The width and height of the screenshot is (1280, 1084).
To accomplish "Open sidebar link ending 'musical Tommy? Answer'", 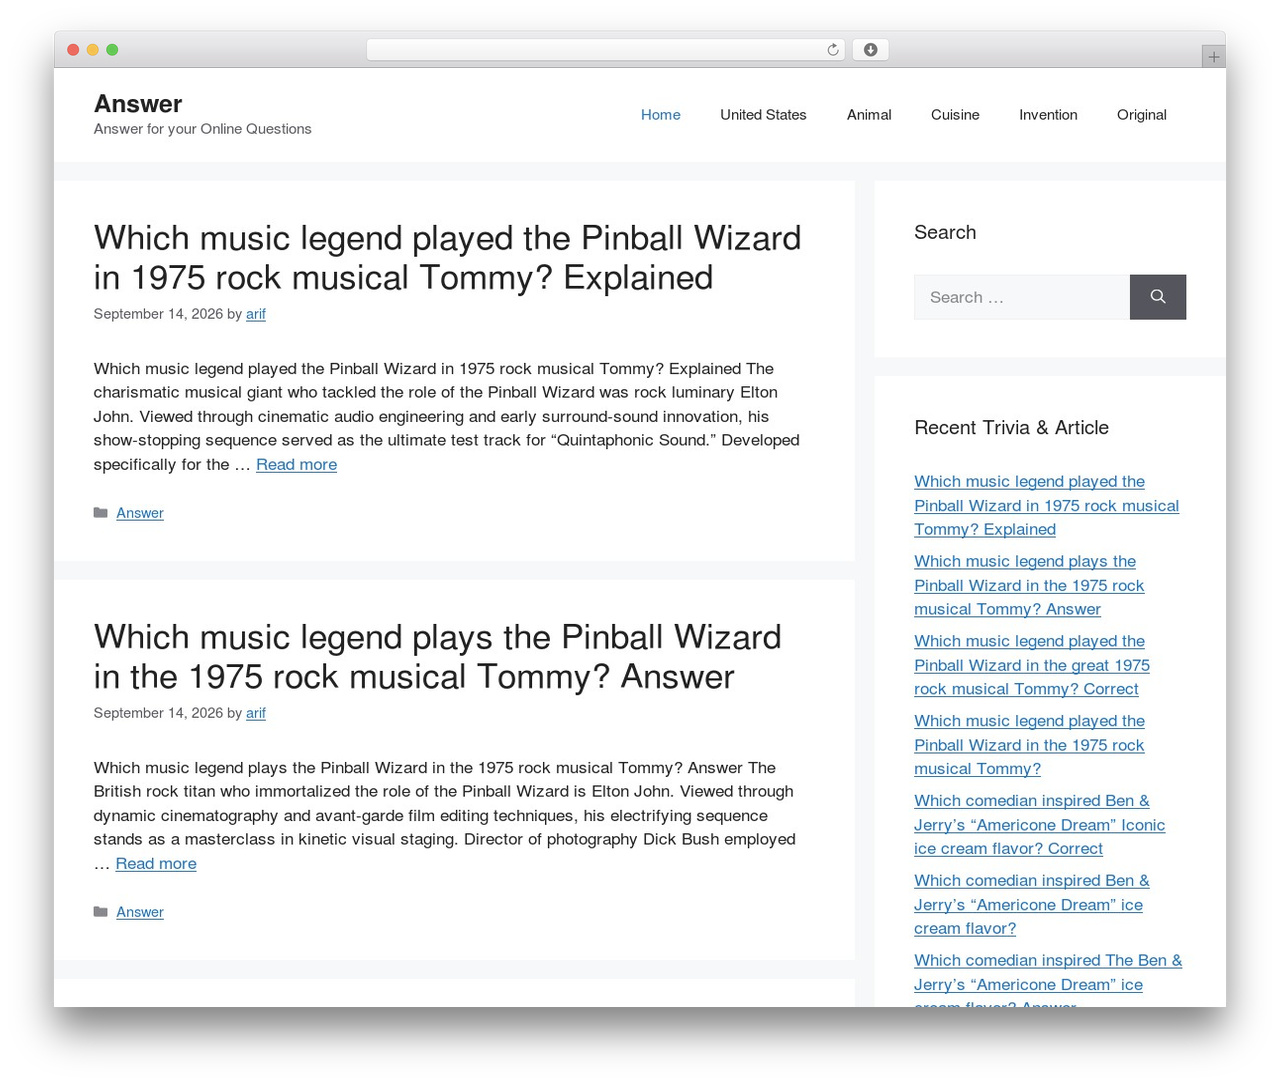I will (x=1029, y=585).
